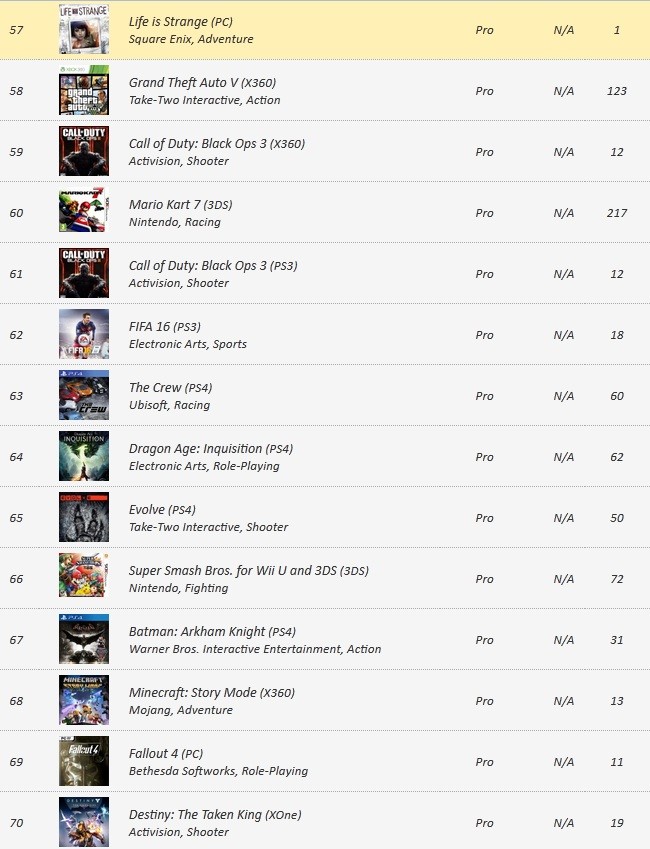650x849 pixels.
Task: Click the Call of Duty: Black Ops 3 (PS3) title
Action: coord(213,265)
